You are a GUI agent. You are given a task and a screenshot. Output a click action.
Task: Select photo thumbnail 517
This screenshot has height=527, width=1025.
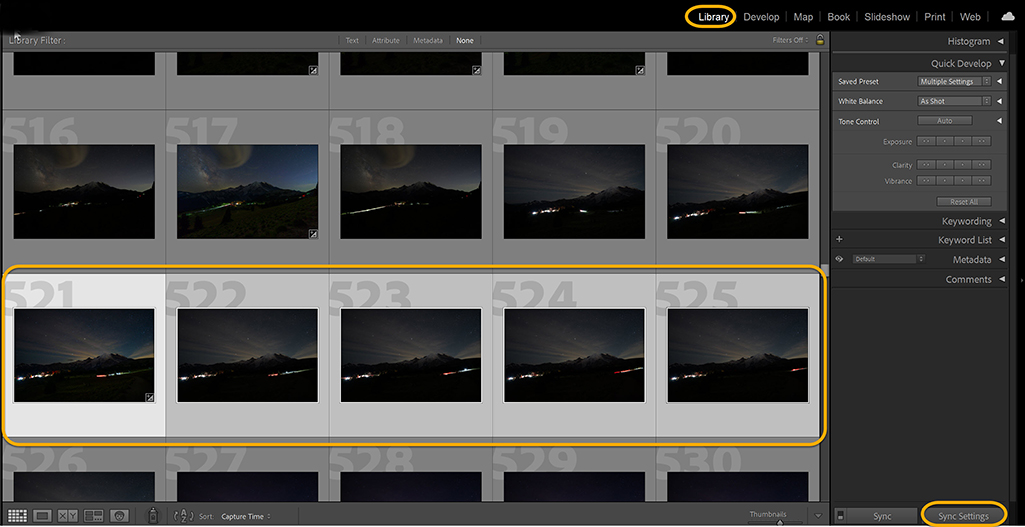tap(247, 191)
